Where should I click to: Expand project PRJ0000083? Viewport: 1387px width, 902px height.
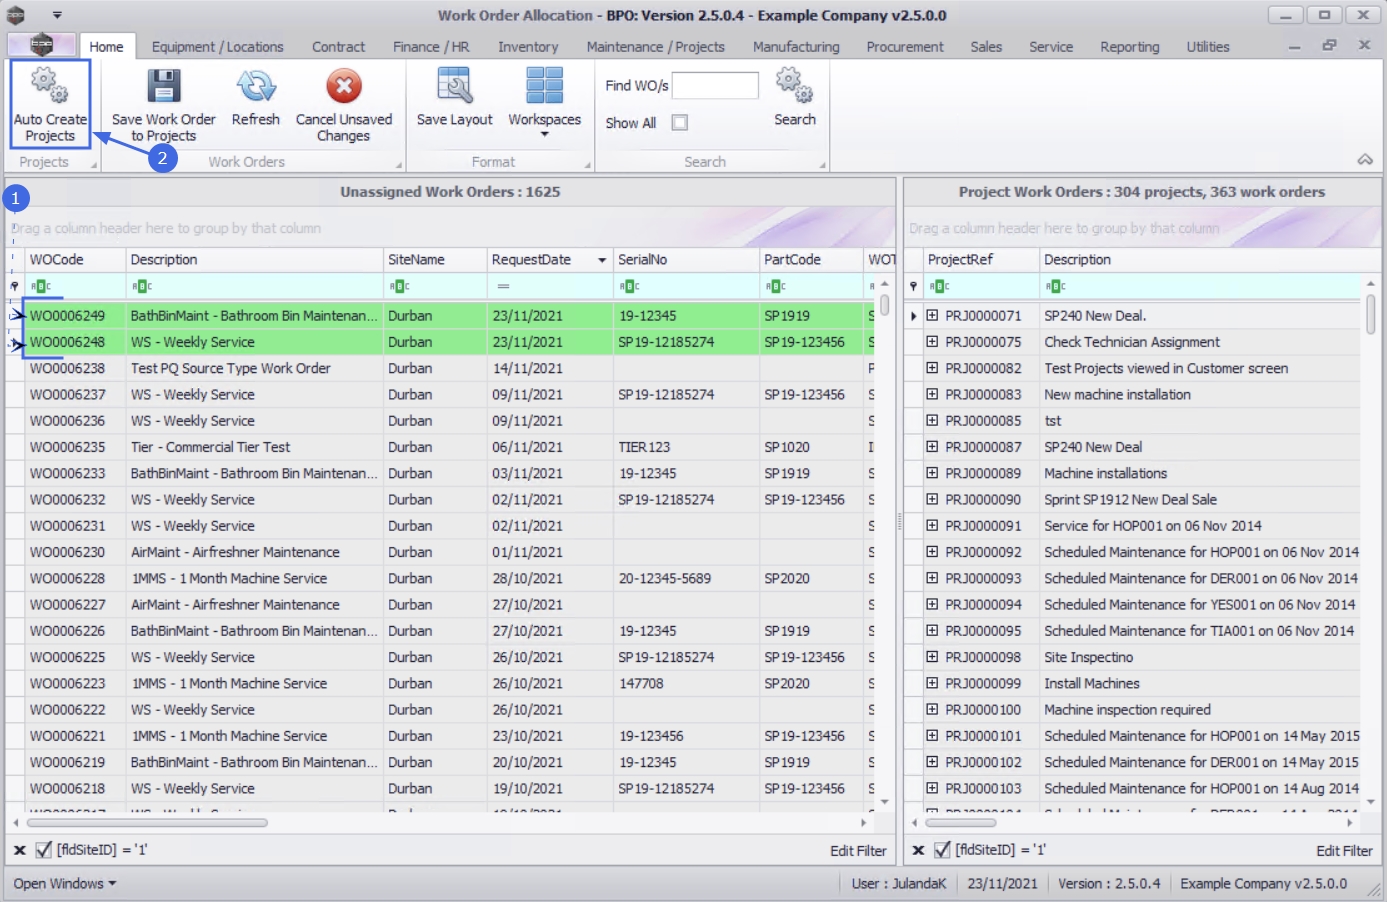tap(932, 394)
